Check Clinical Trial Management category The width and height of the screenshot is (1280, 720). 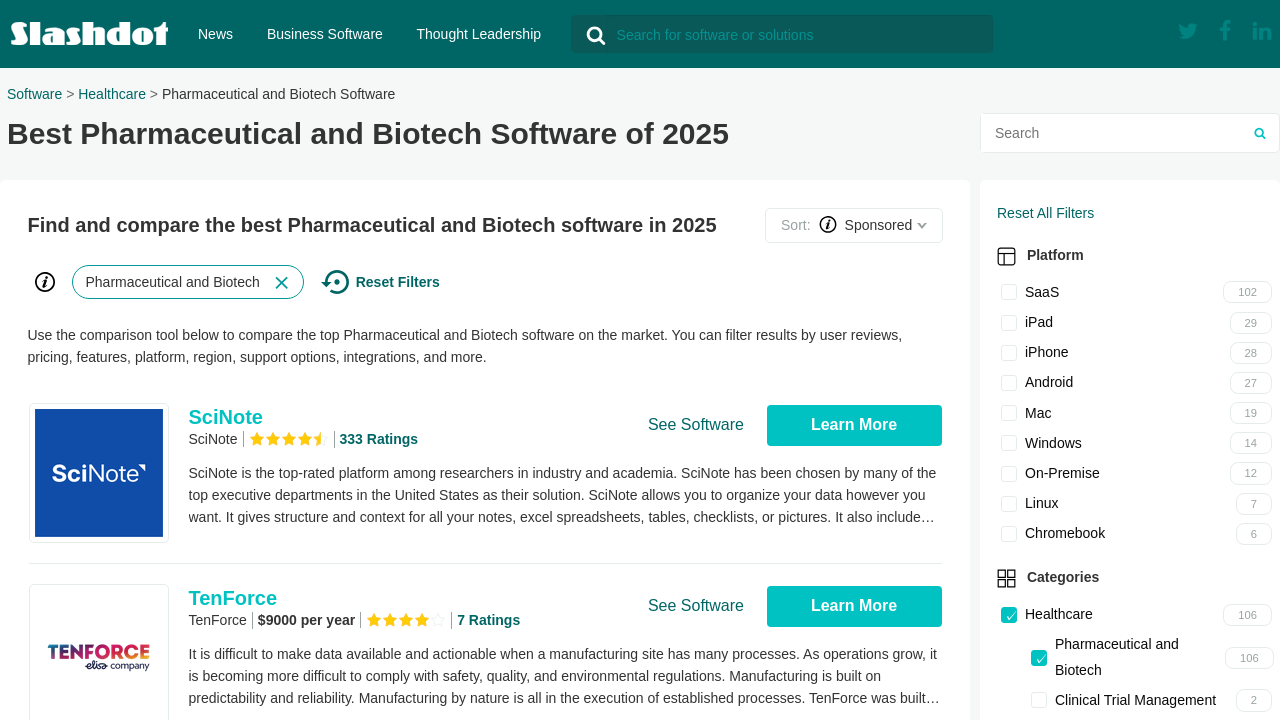(x=1039, y=700)
